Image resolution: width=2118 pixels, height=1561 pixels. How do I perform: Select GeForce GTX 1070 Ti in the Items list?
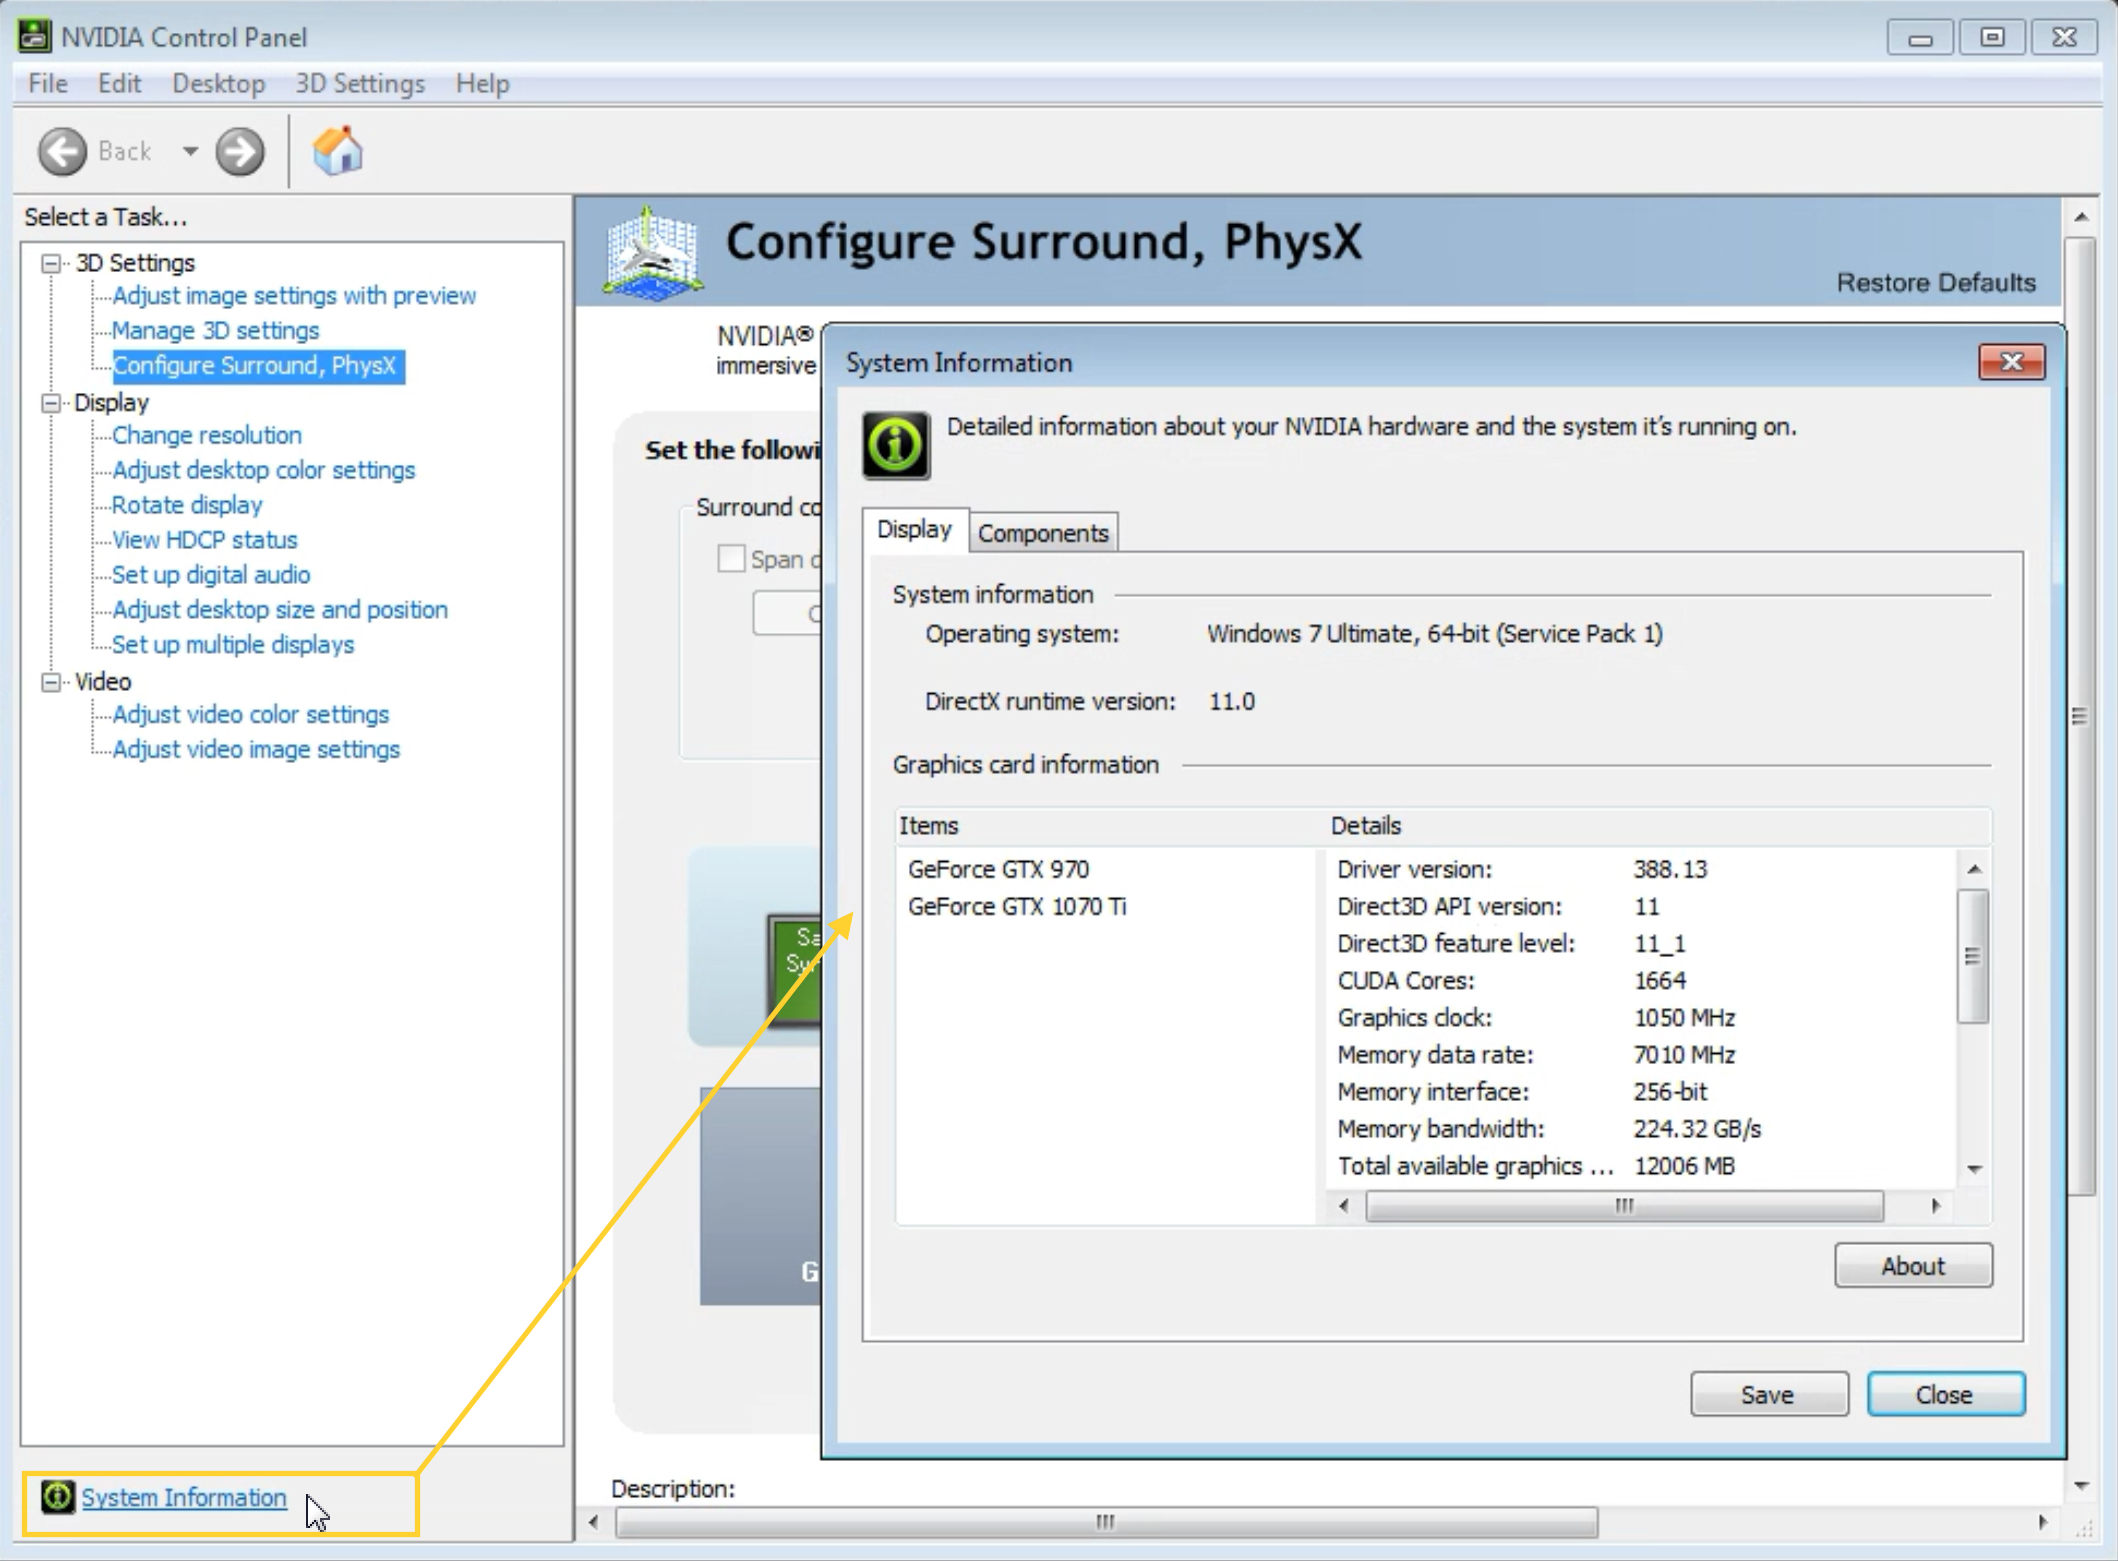[1016, 906]
